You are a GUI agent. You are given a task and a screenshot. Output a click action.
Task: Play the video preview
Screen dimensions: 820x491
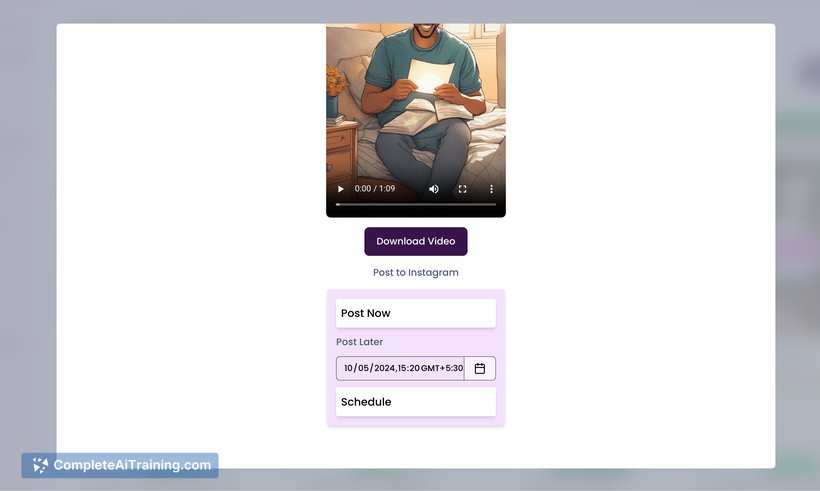click(x=341, y=189)
